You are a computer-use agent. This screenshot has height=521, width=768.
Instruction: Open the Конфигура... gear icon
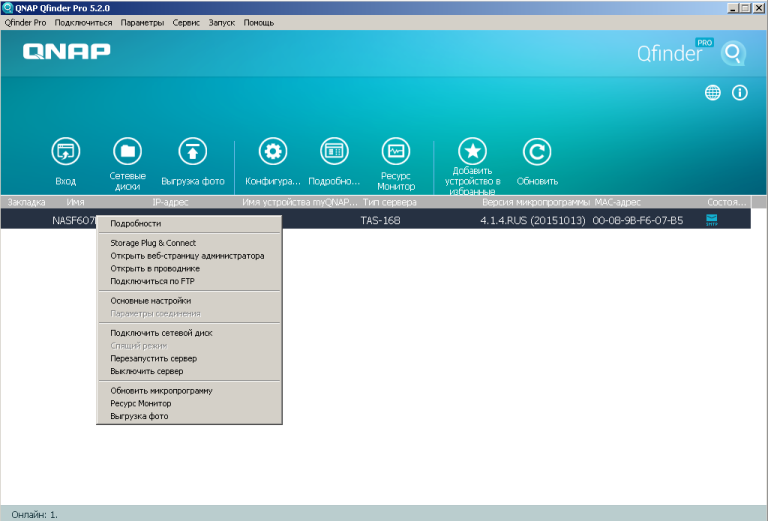tap(273, 151)
